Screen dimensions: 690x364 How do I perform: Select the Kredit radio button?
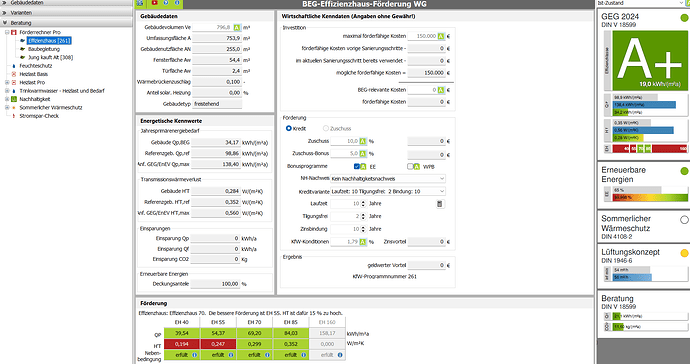click(289, 128)
